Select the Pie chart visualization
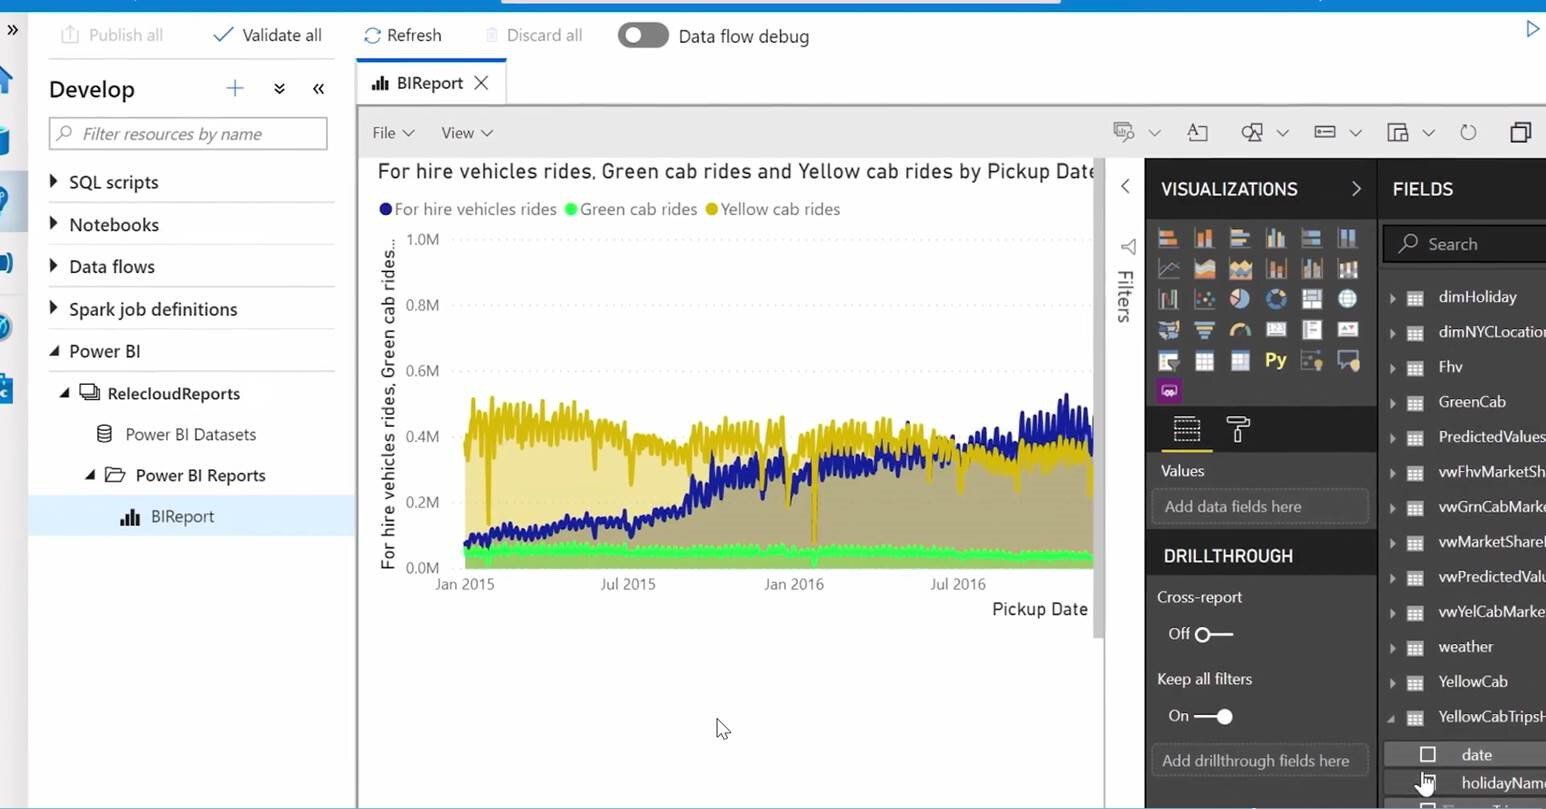 1240,299
